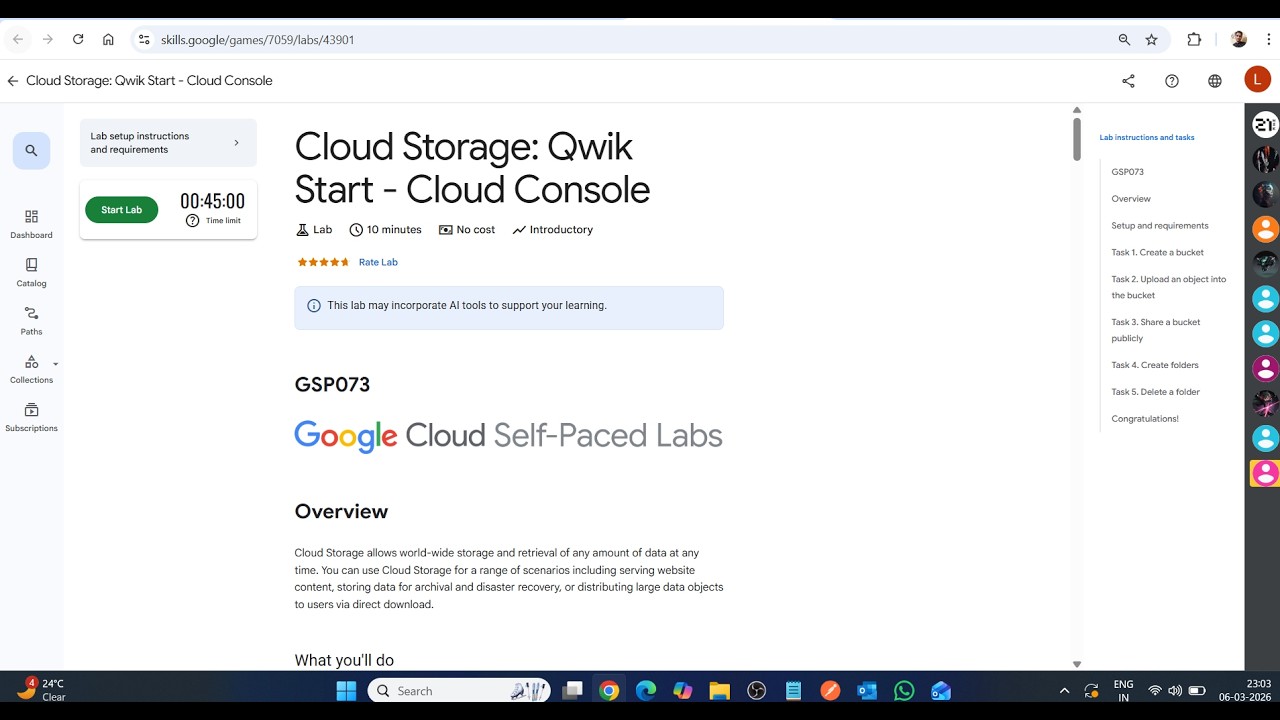1280x720 pixels.
Task: Select the orange user avatar in right strip
Action: pos(1265,228)
